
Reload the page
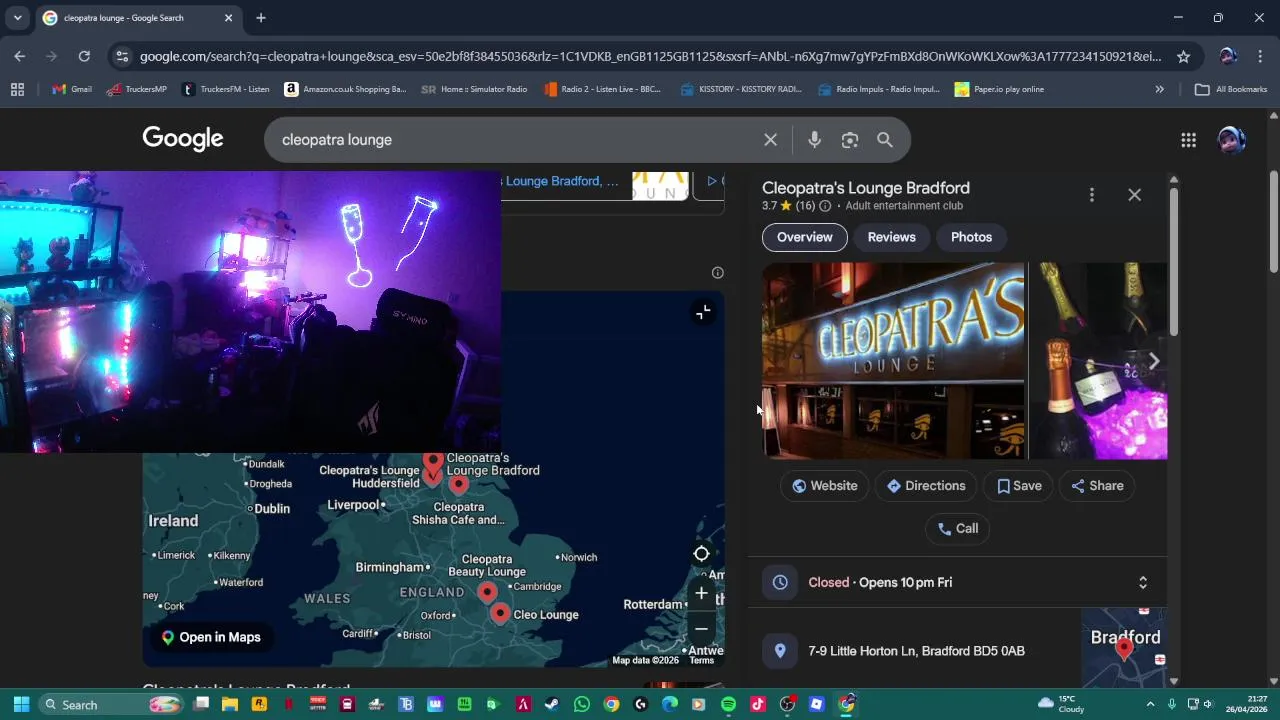(x=84, y=57)
